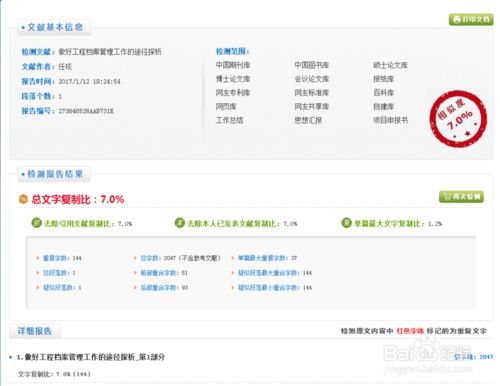Viewport: 500px width, 386px height.
Task: Click 硕士论文库 in detection scope
Action: tap(390, 65)
